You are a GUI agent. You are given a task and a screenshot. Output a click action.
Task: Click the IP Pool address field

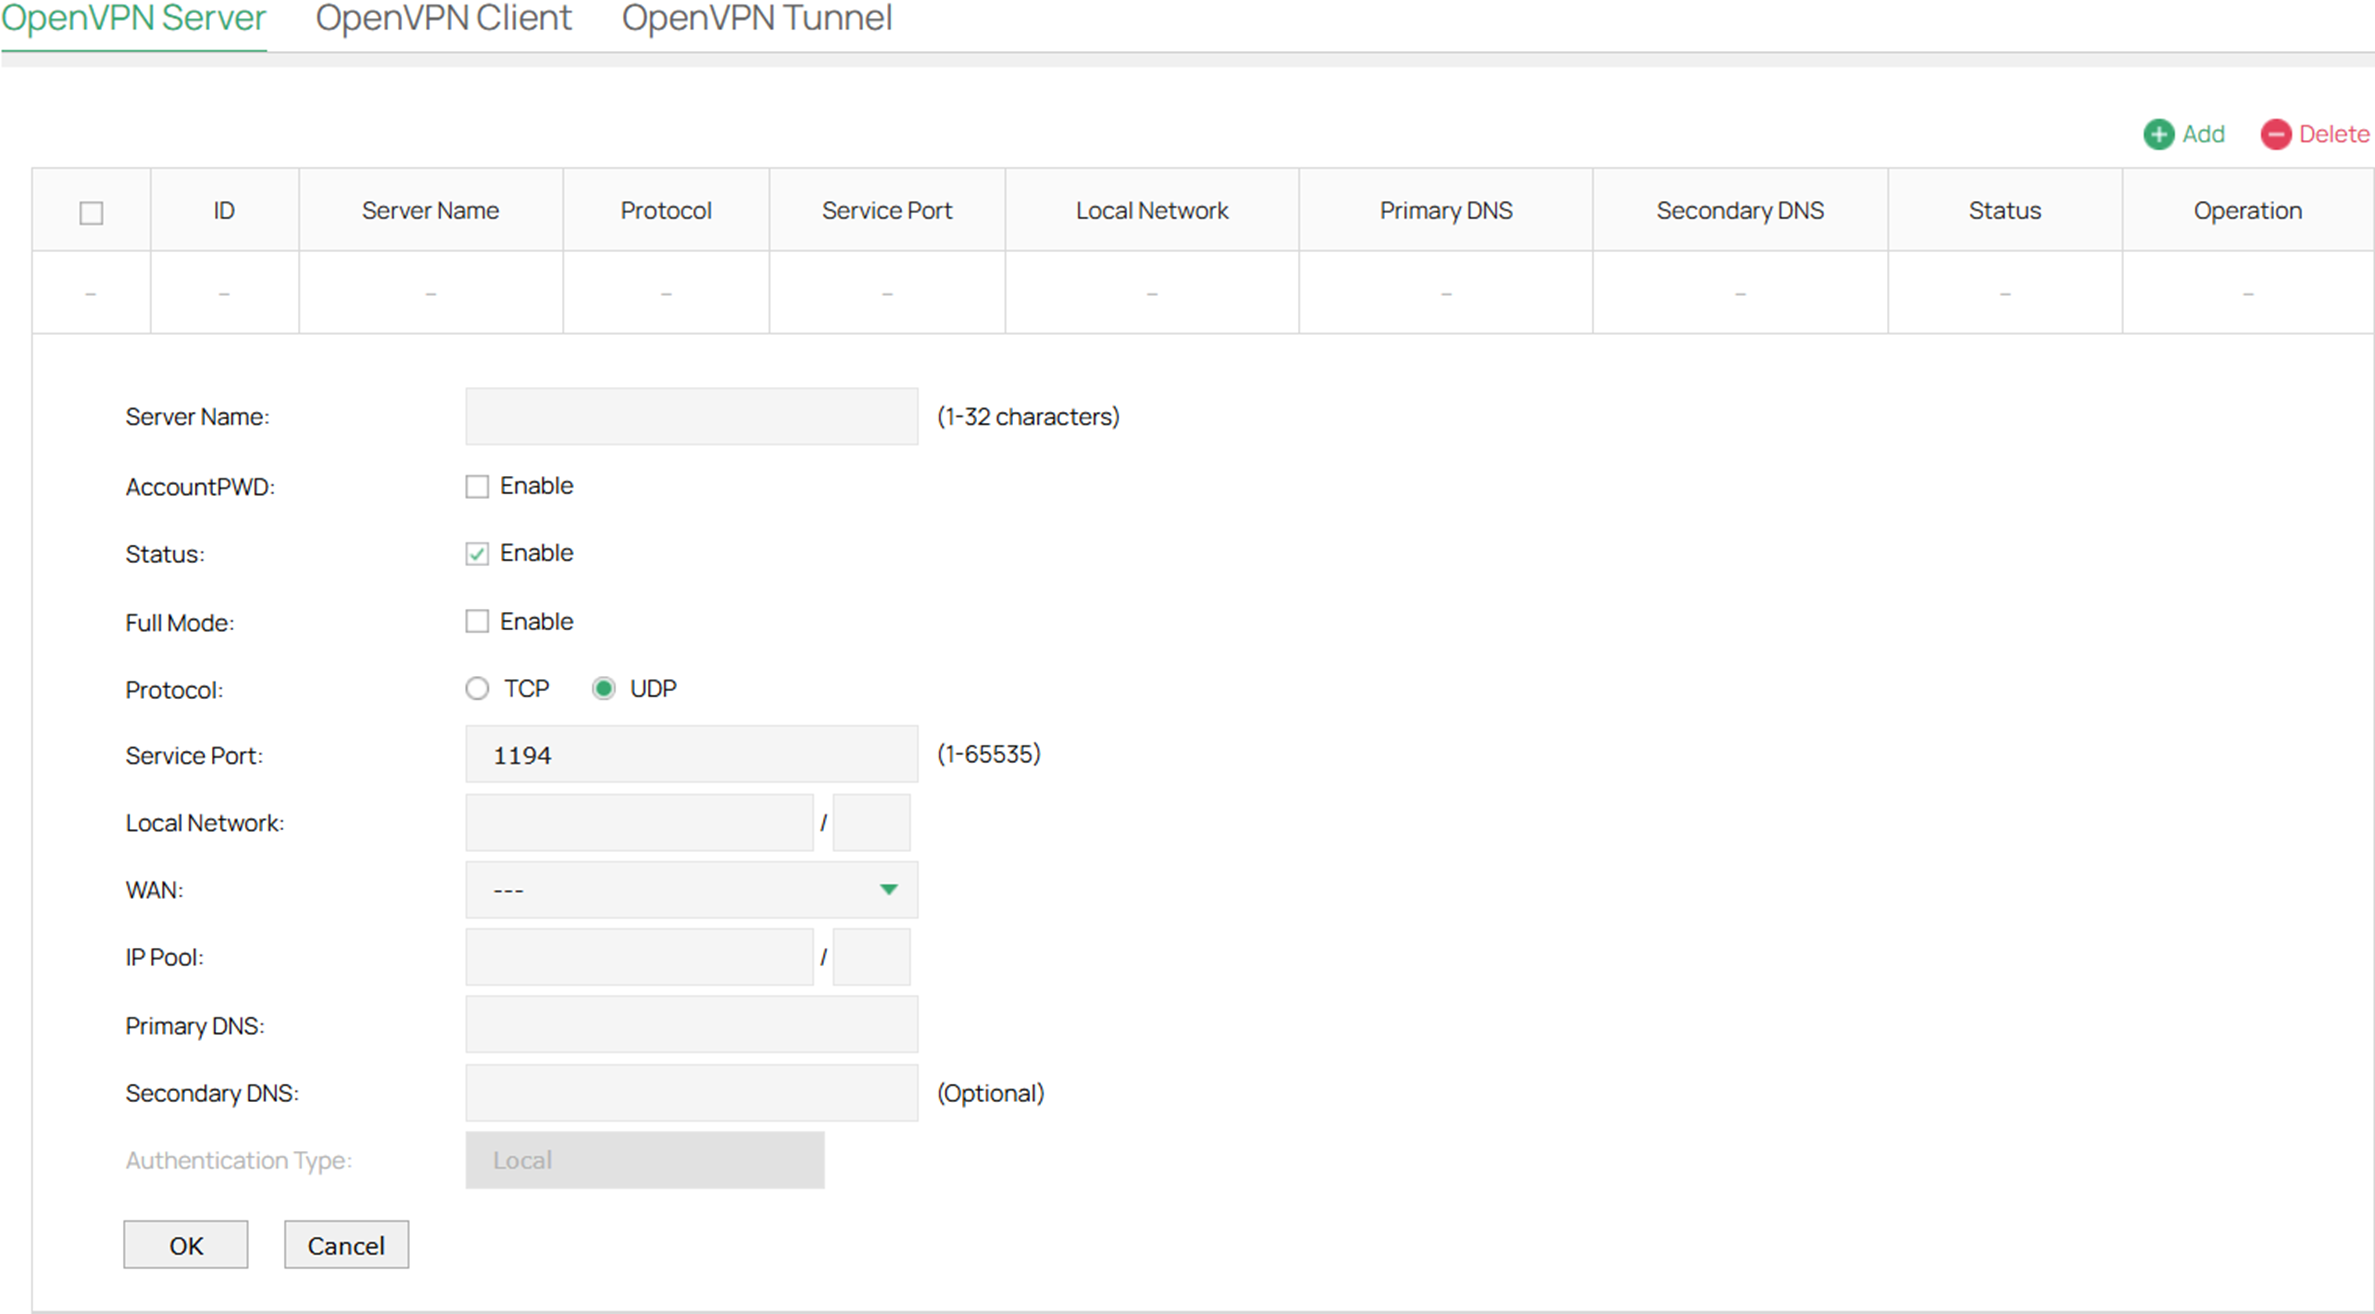point(639,956)
